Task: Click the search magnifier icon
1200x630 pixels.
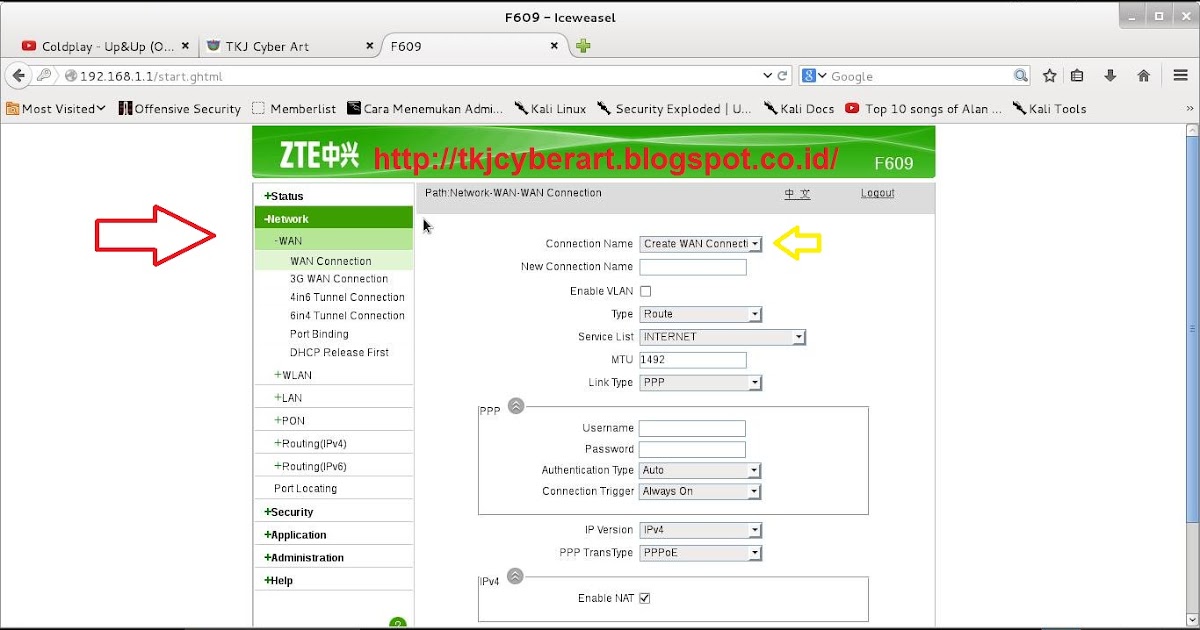Action: 1021,76
